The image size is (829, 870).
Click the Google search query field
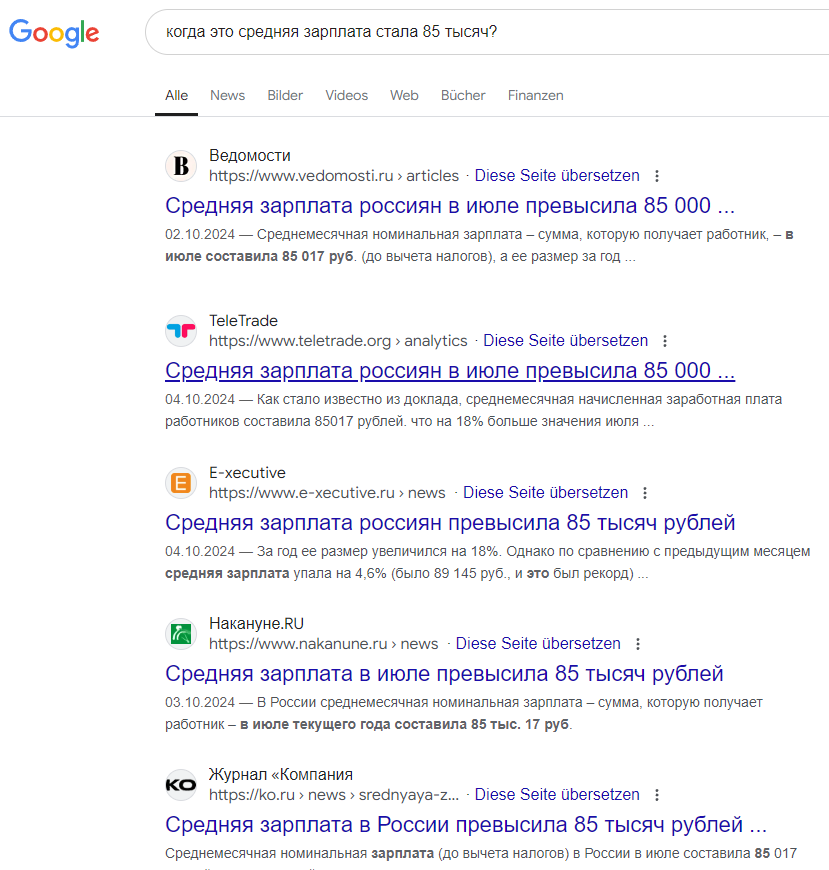[x=480, y=32]
